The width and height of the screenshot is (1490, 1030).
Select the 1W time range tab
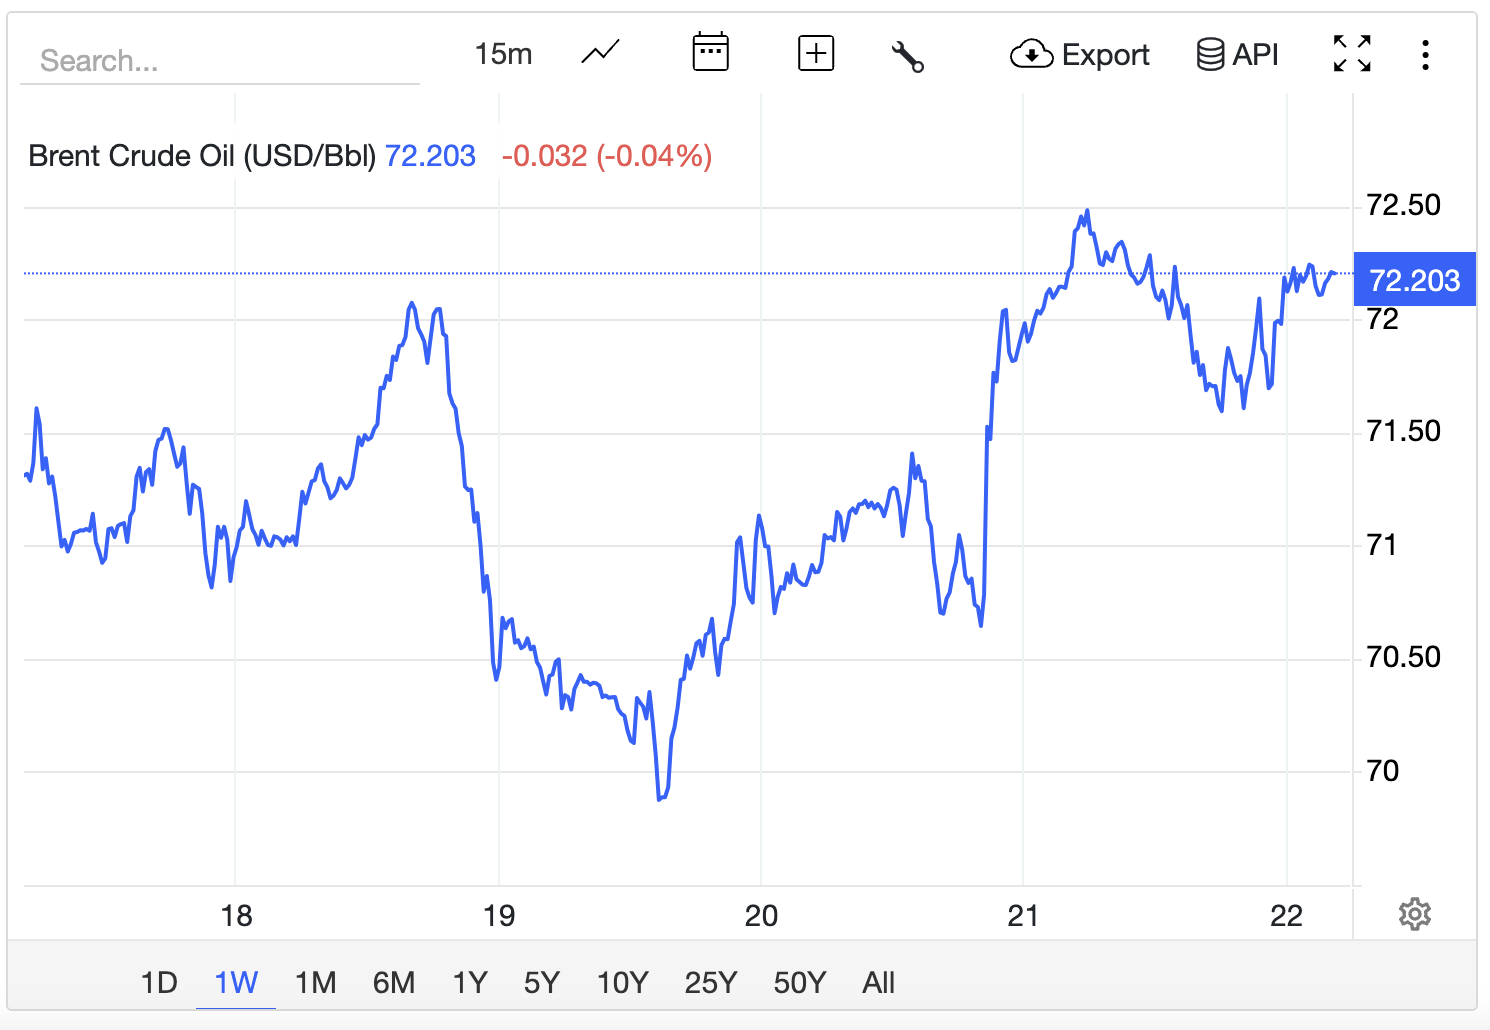click(x=236, y=982)
